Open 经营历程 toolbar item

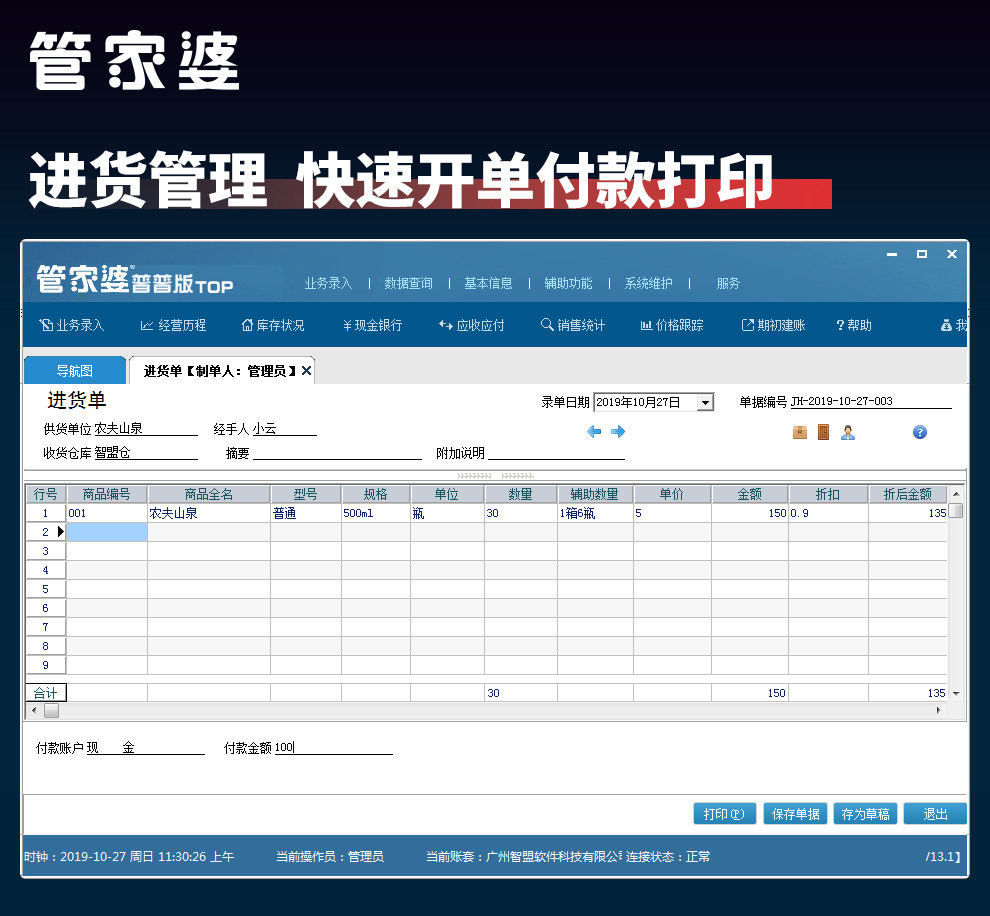(x=173, y=325)
